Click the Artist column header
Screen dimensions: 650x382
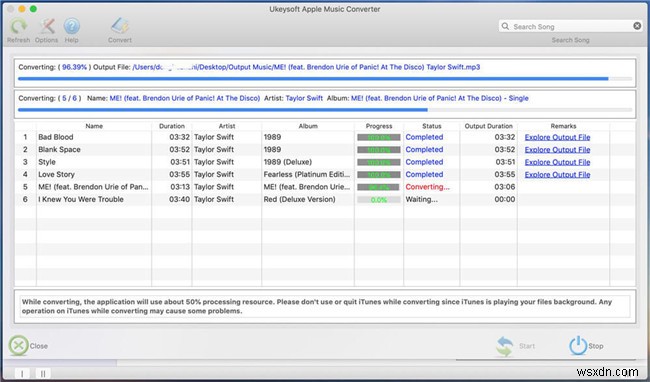tap(227, 126)
